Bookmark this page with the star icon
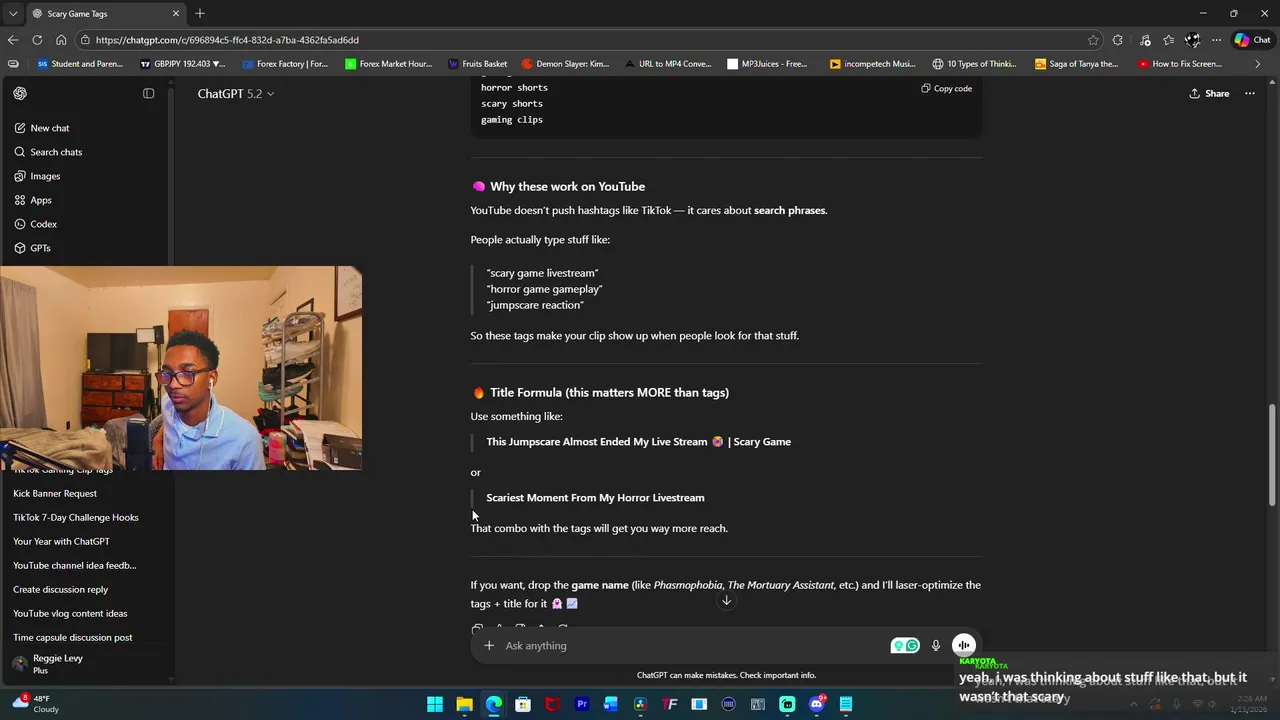Viewport: 1280px width, 720px height. coord(1093,40)
